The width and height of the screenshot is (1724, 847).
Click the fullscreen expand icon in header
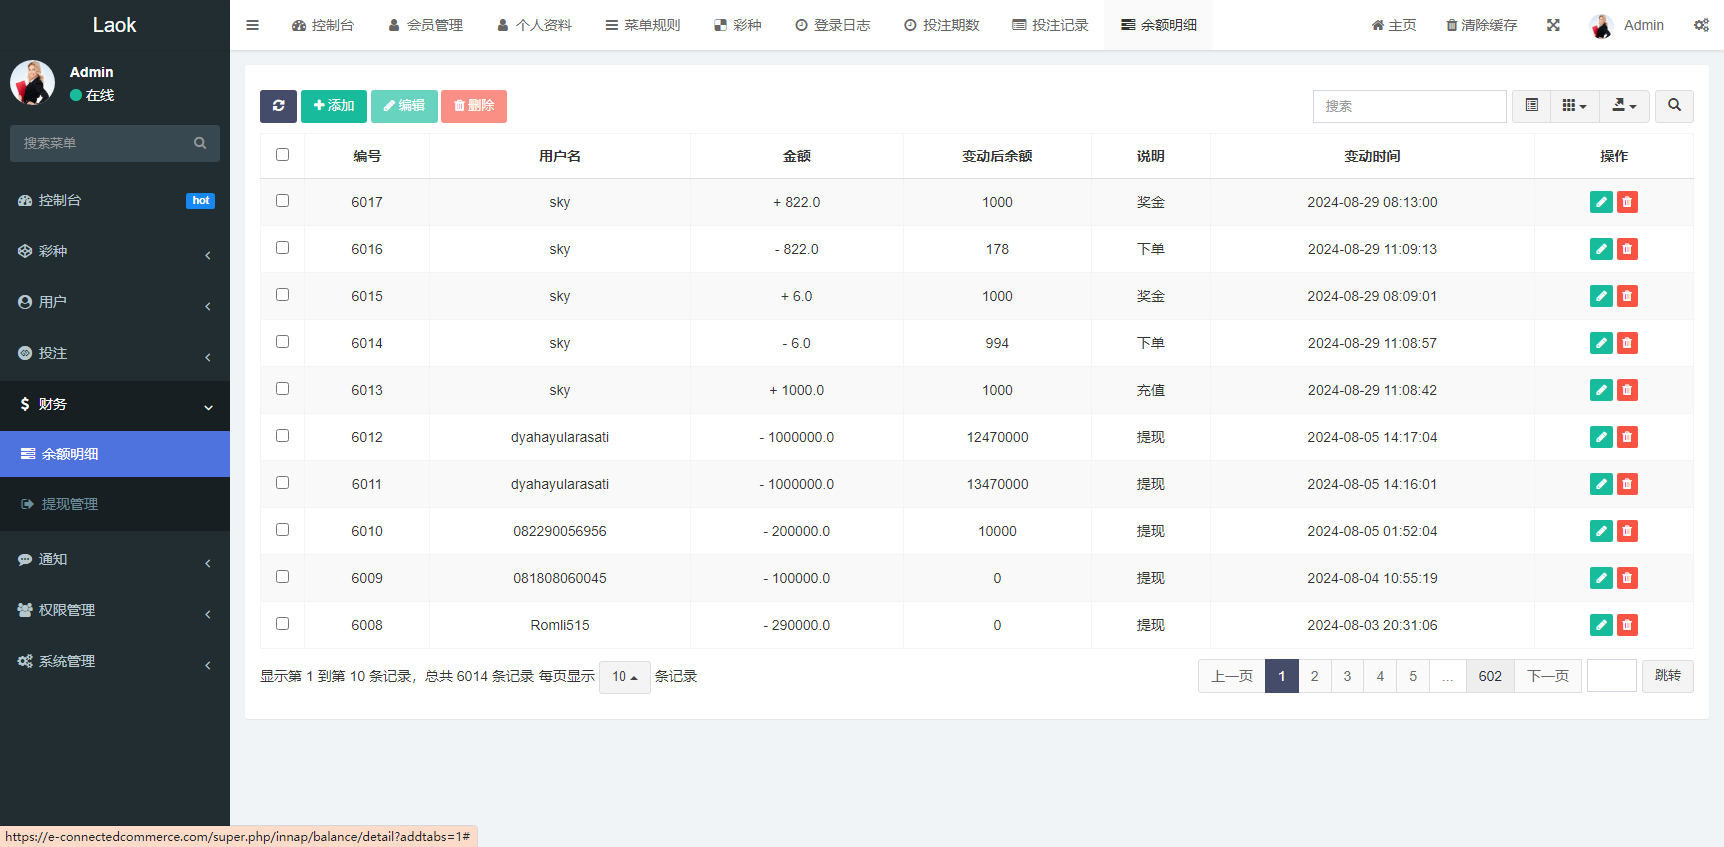coord(1553,25)
